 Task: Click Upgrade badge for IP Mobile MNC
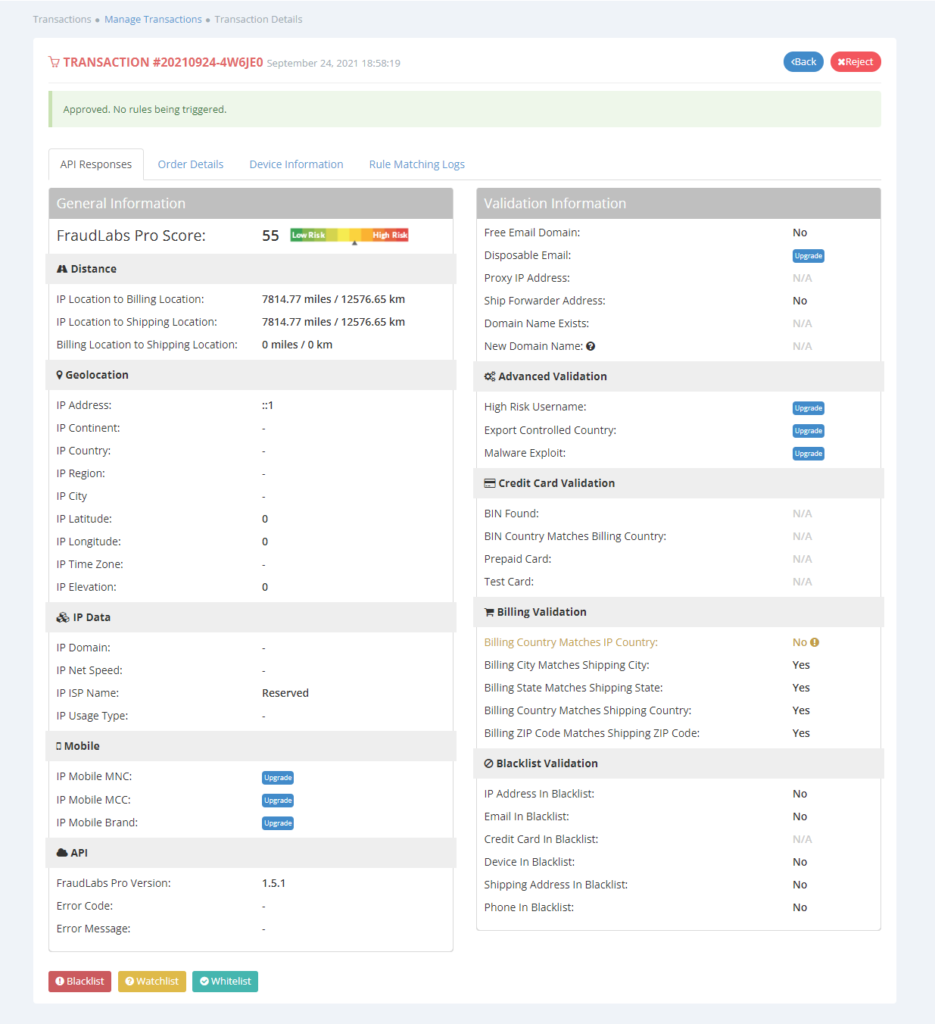(x=277, y=778)
